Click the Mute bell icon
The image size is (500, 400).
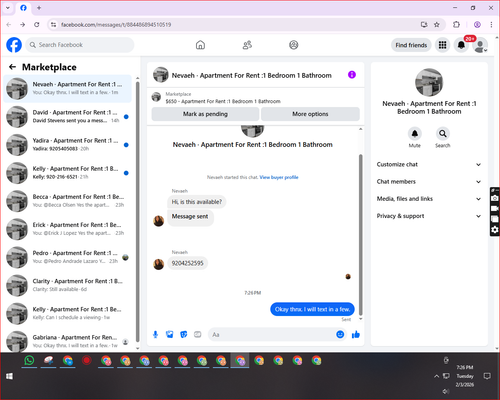coord(415,134)
